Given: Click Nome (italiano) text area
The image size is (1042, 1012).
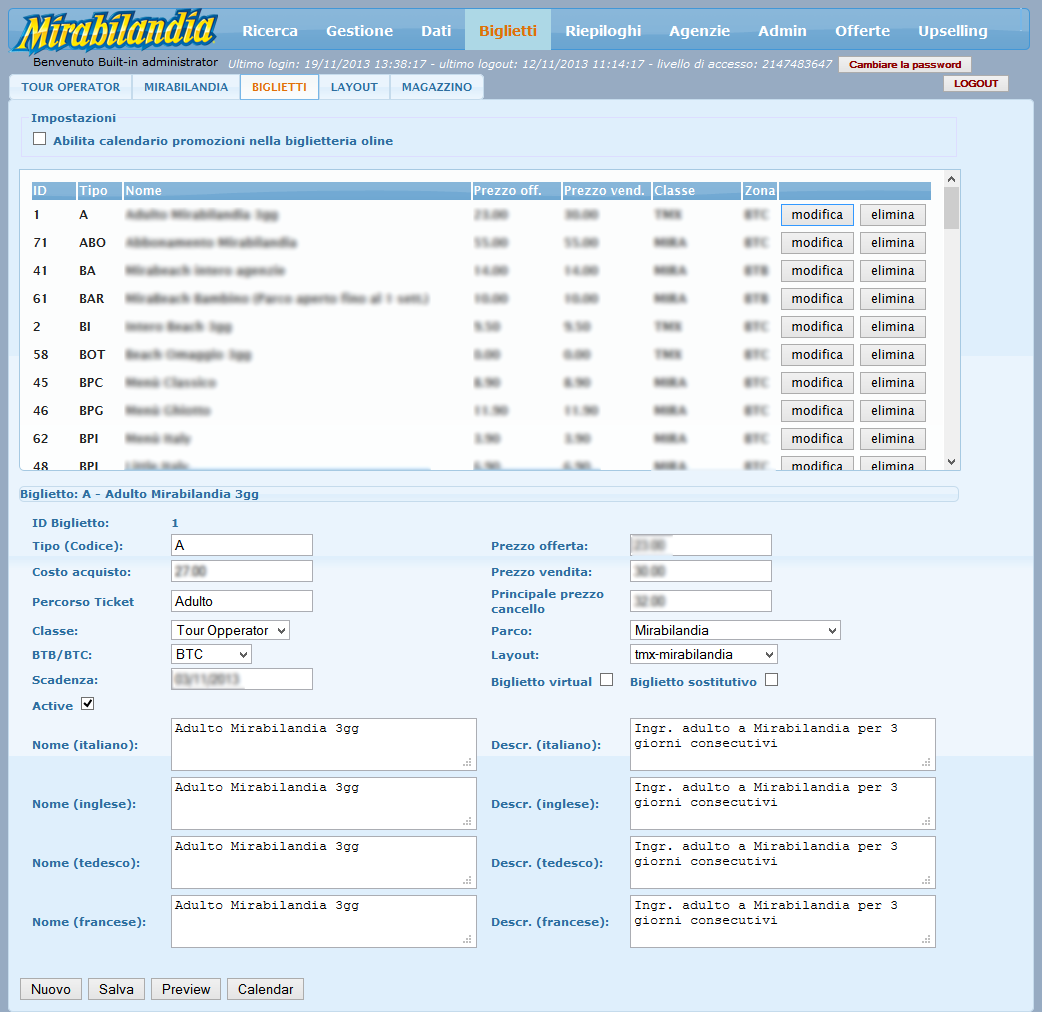Looking at the screenshot, I should 324,744.
